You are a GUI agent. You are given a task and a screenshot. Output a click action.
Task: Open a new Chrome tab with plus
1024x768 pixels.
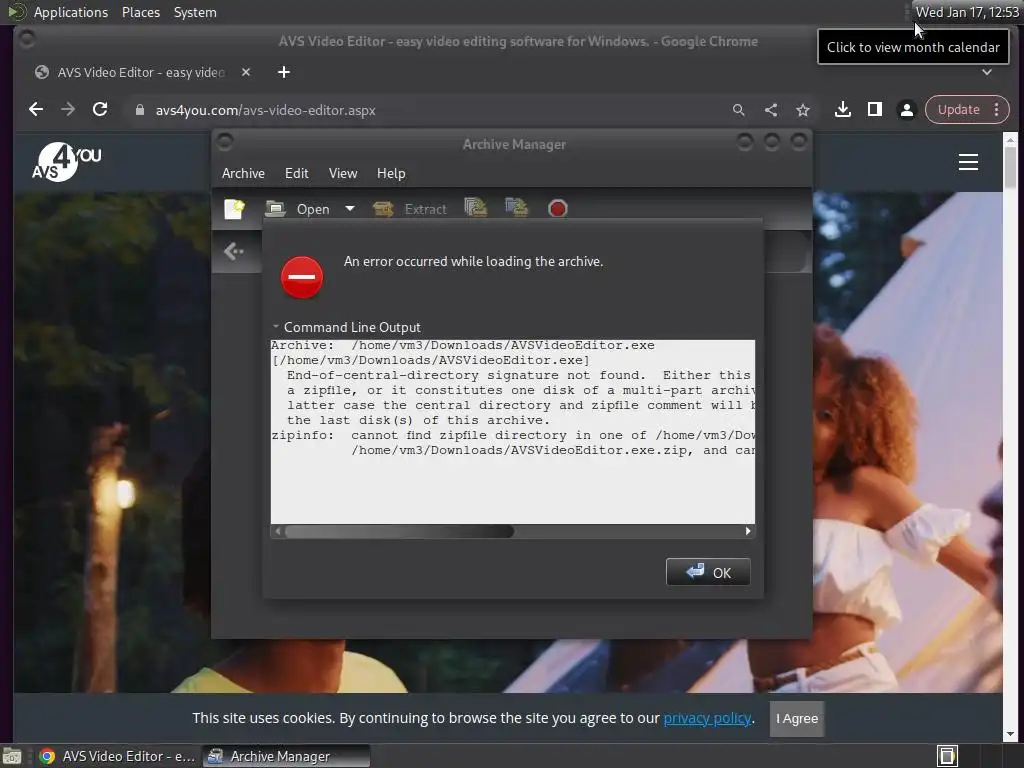283,72
